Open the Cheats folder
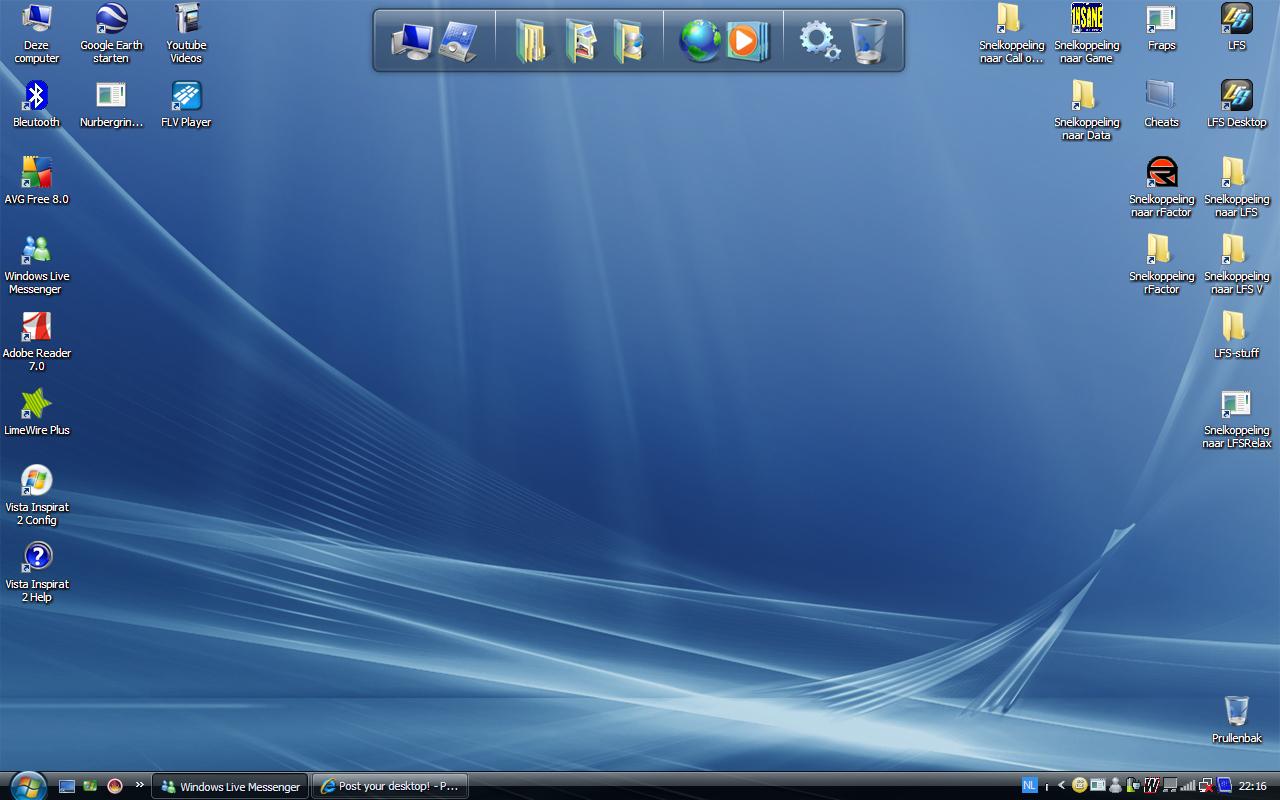The height and width of the screenshot is (800, 1280). pyautogui.click(x=1161, y=105)
